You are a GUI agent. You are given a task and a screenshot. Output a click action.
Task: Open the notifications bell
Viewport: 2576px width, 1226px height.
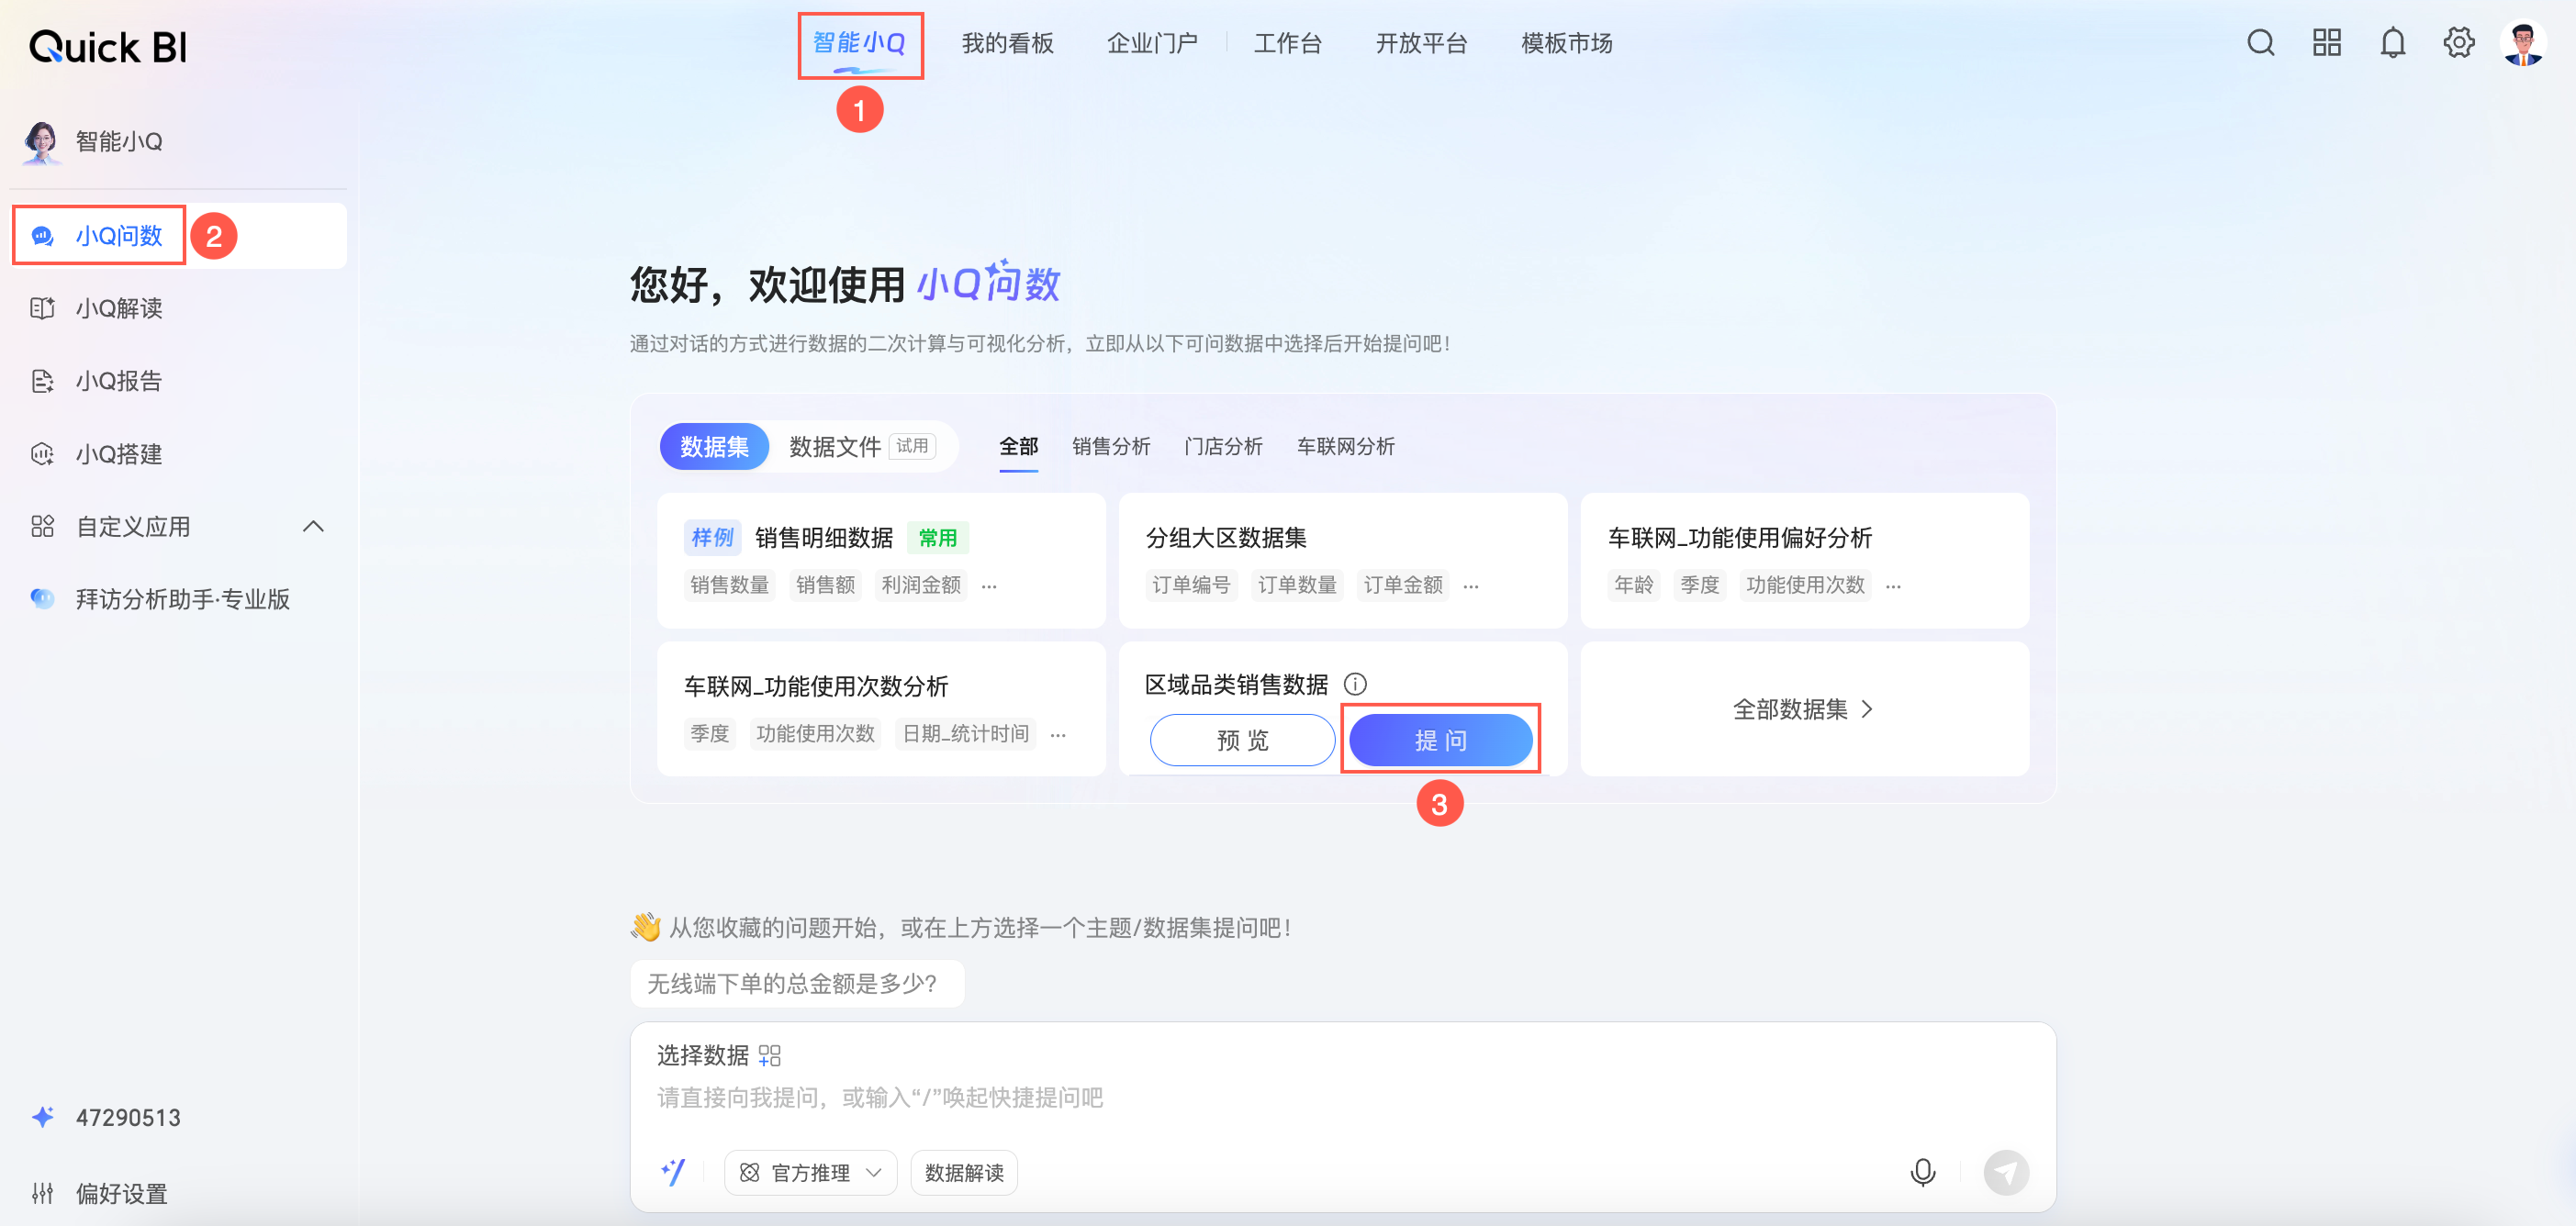(x=2392, y=43)
